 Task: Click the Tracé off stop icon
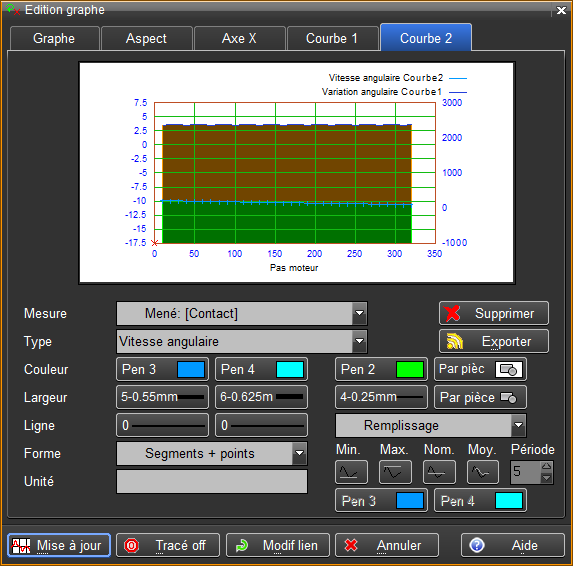click(132, 546)
